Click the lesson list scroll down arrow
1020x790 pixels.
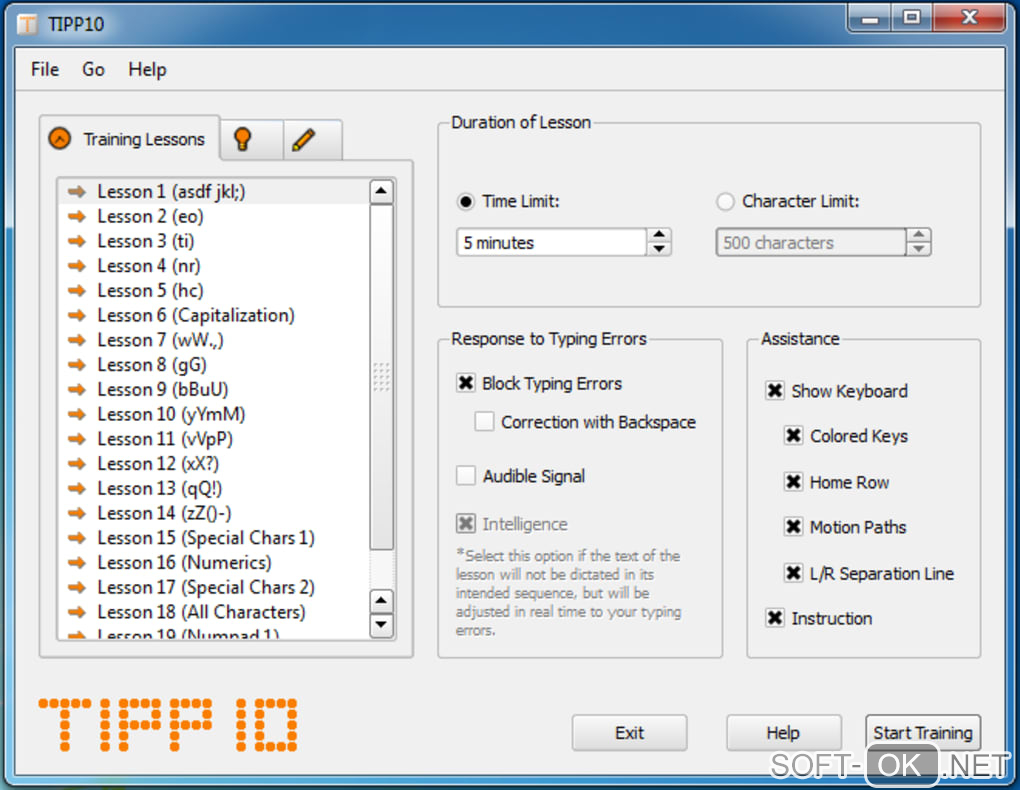381,625
